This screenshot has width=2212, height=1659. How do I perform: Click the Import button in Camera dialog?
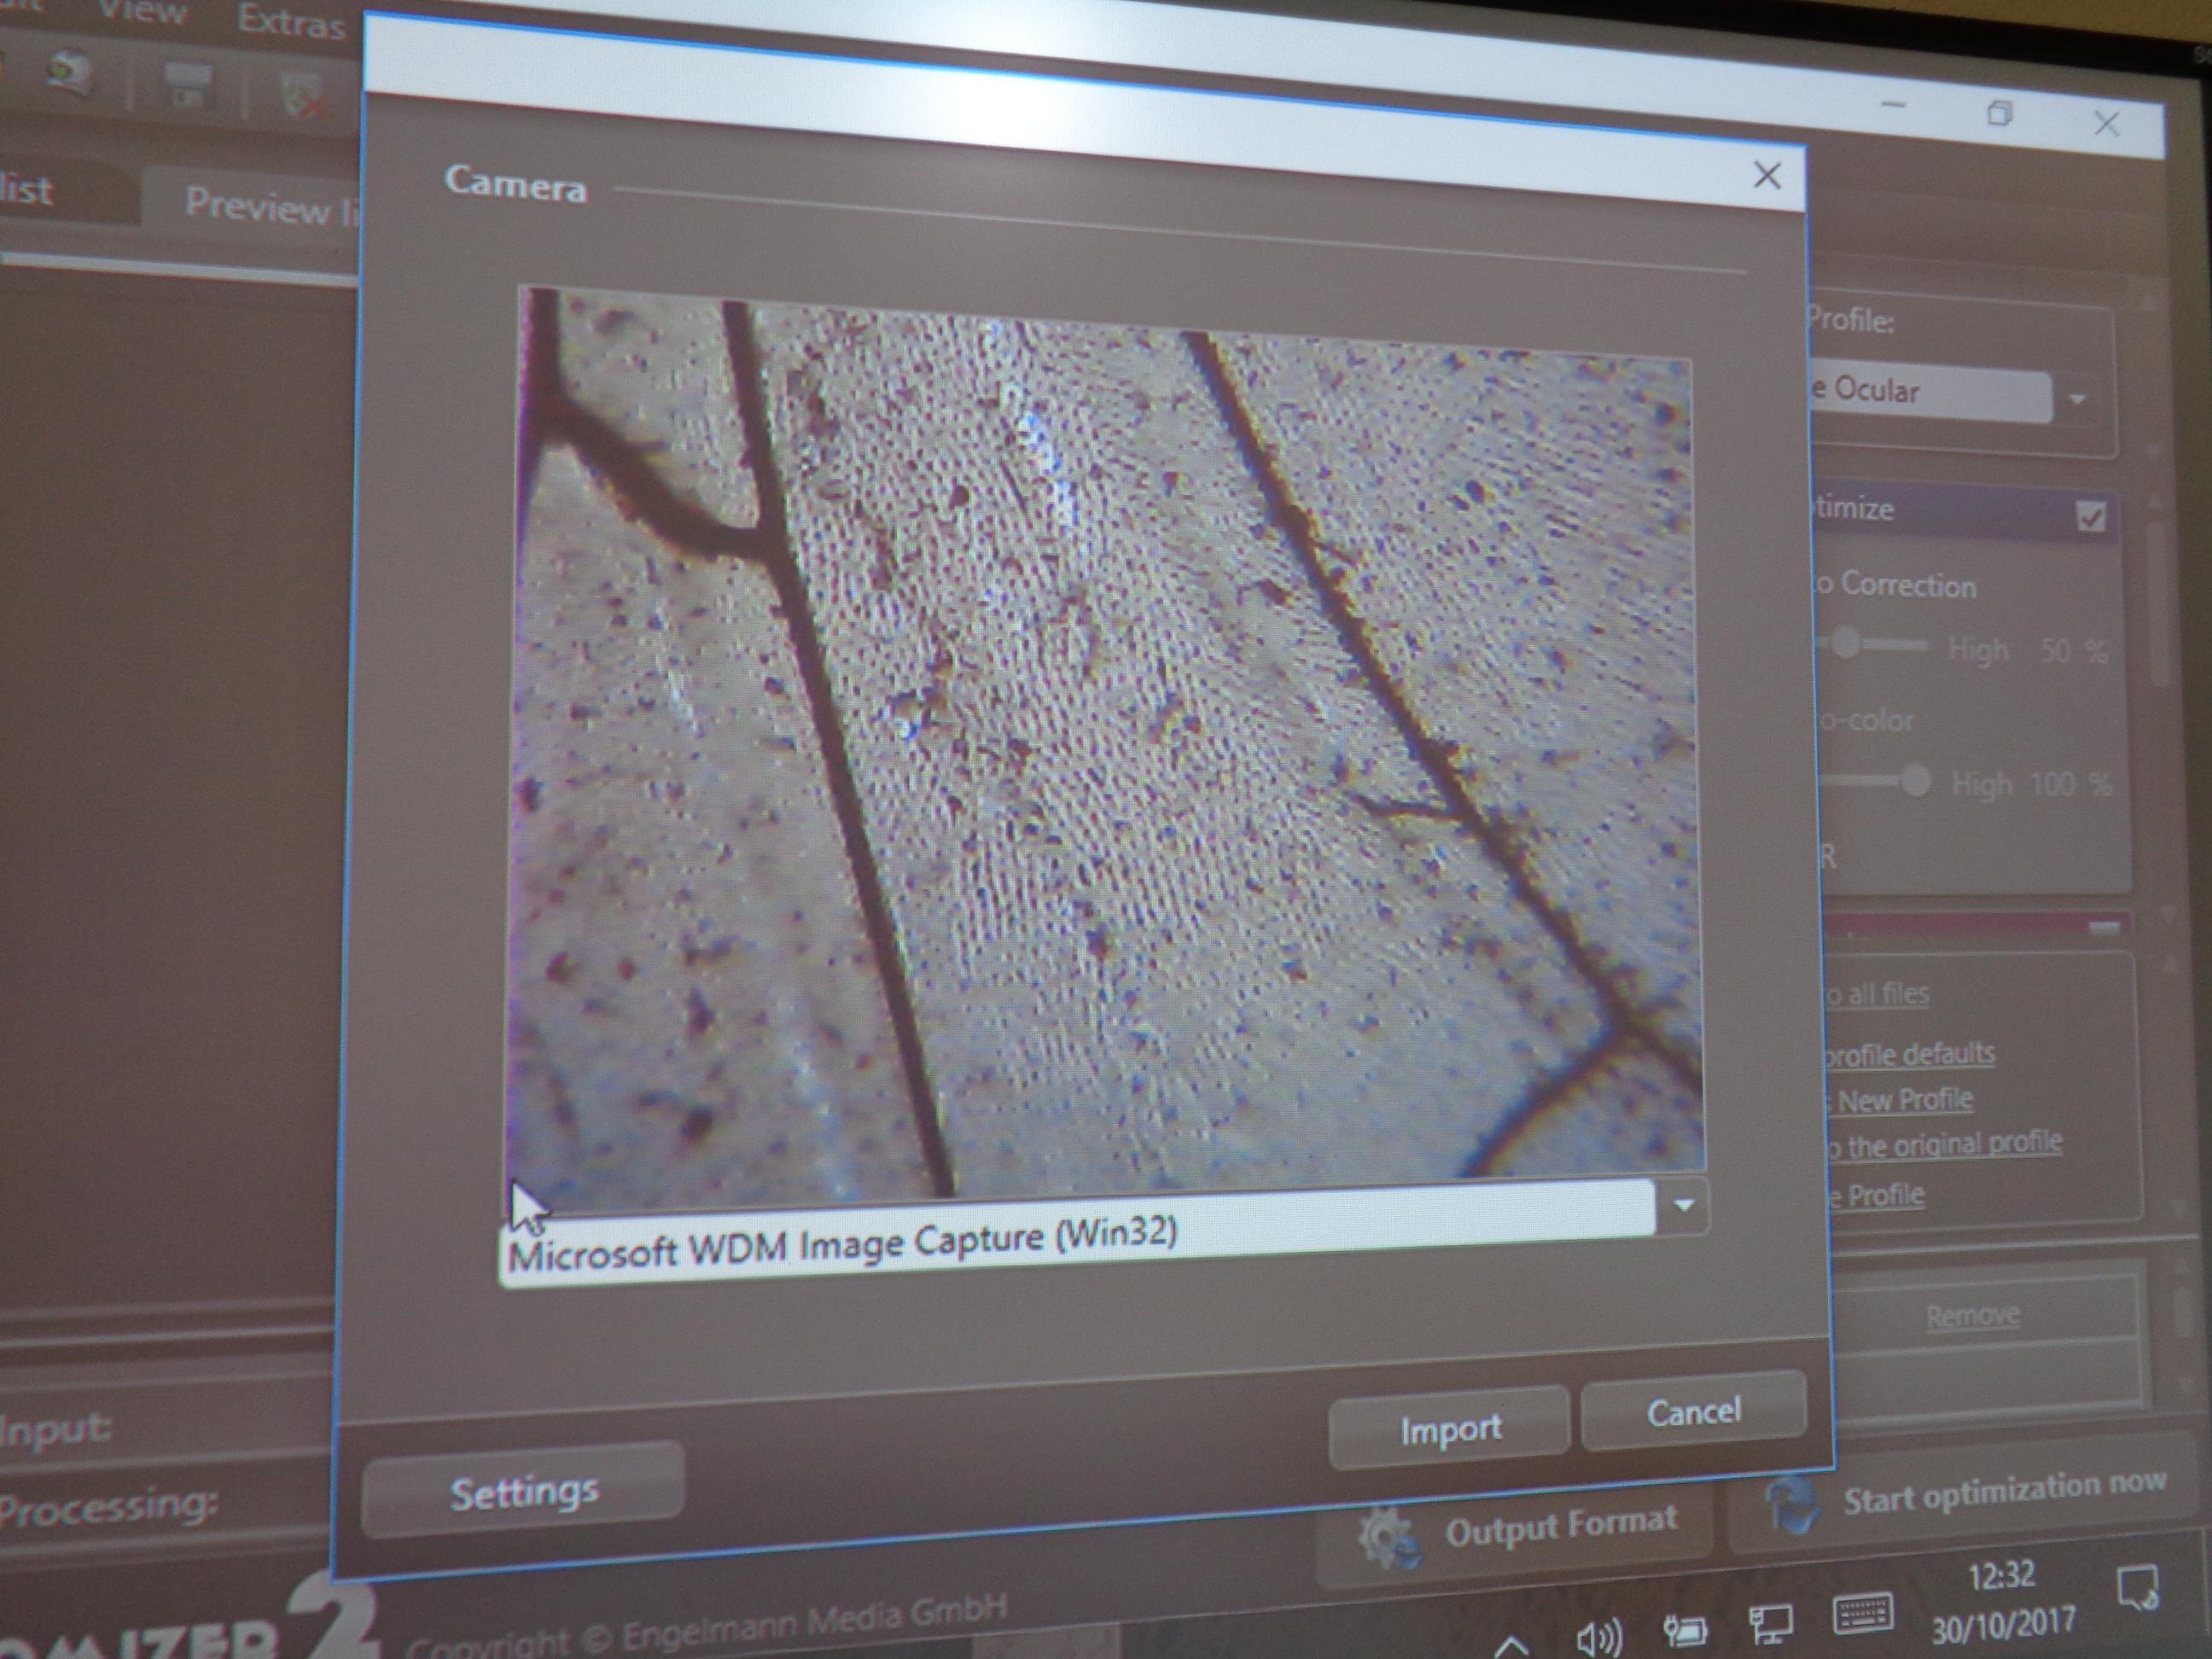[x=1448, y=1429]
